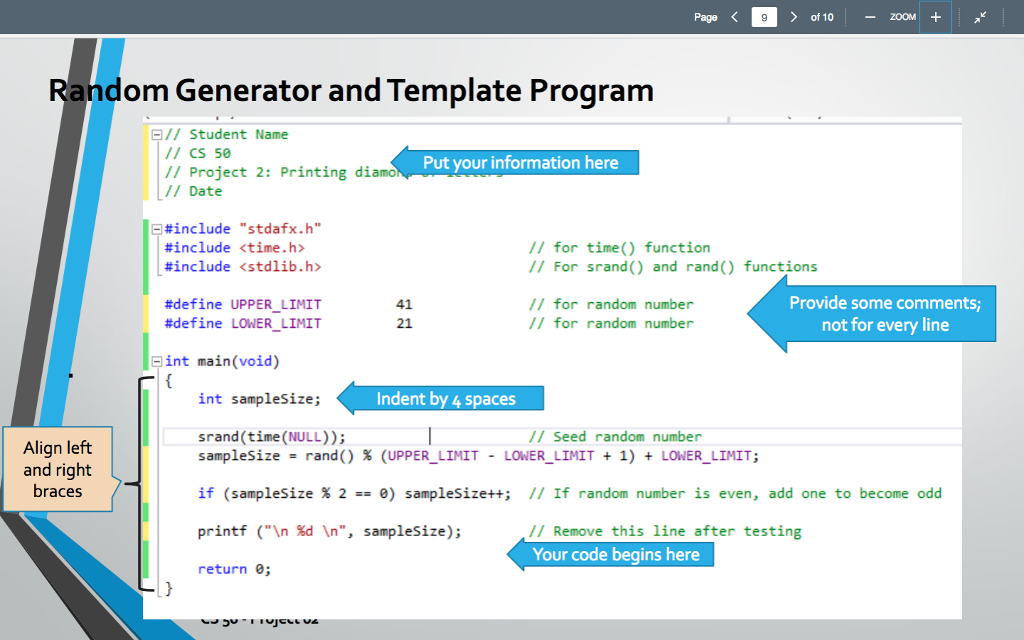Click the "if (sampleSize % 2 == 0)" statement
1024x640 pixels.
[x=355, y=494]
